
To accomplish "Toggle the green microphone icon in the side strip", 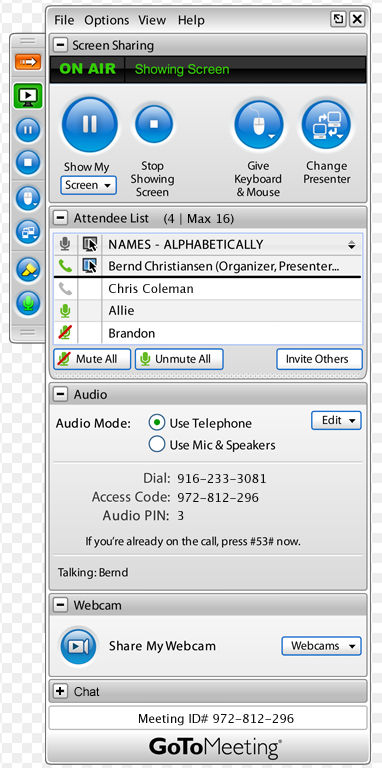I will click(x=28, y=303).
